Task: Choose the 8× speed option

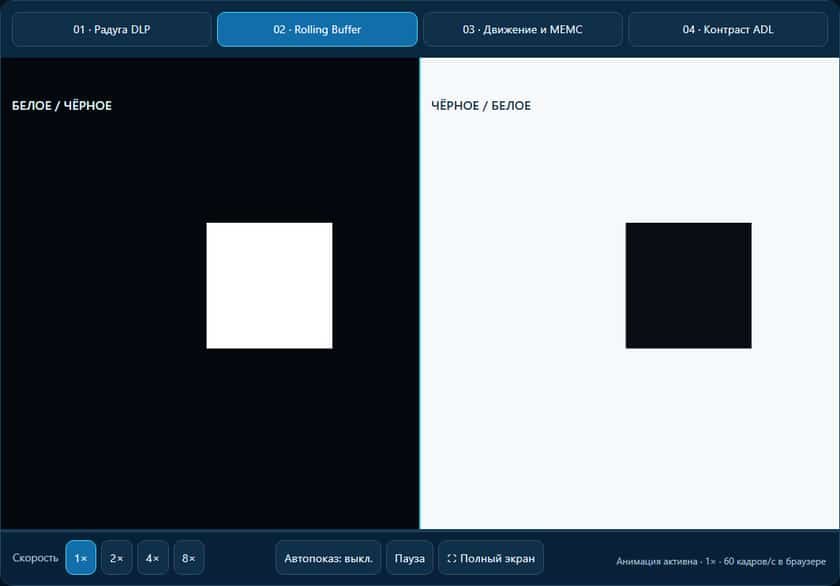Action: click(189, 558)
